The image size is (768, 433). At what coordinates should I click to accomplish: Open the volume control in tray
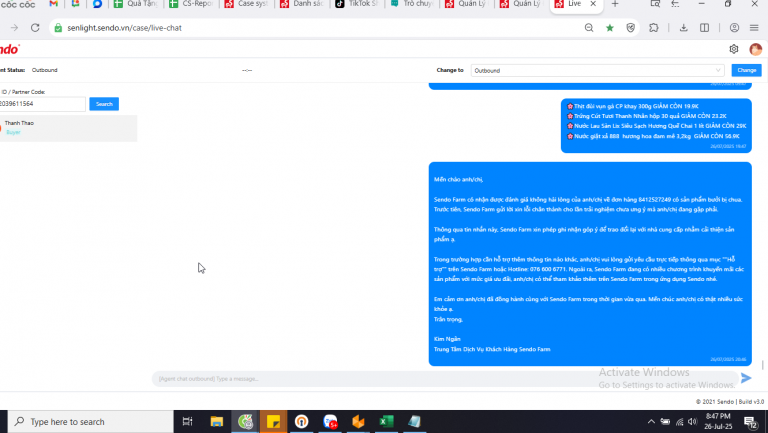tap(692, 422)
